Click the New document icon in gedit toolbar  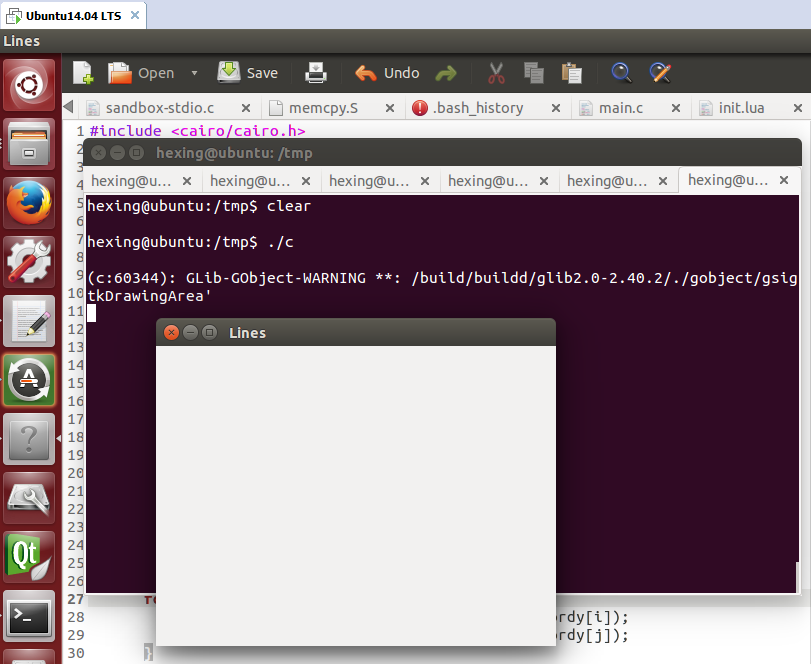(83, 73)
